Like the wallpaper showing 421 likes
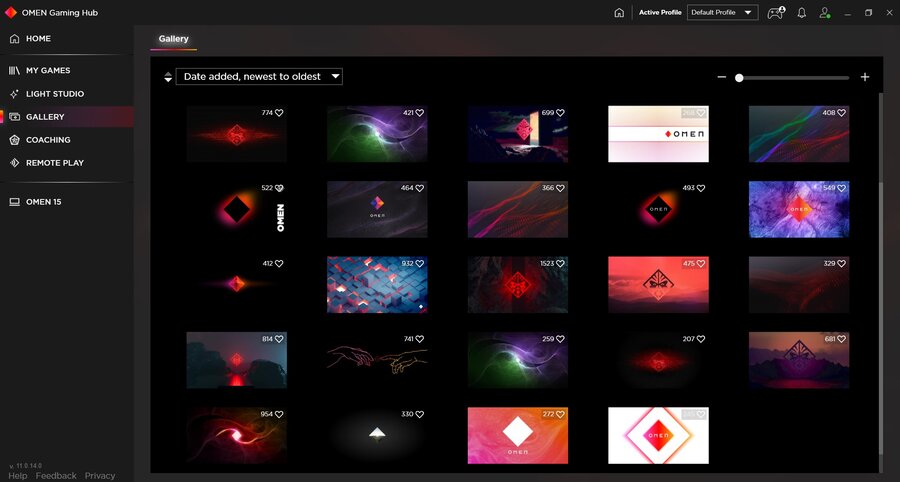900x482 pixels. (420, 113)
